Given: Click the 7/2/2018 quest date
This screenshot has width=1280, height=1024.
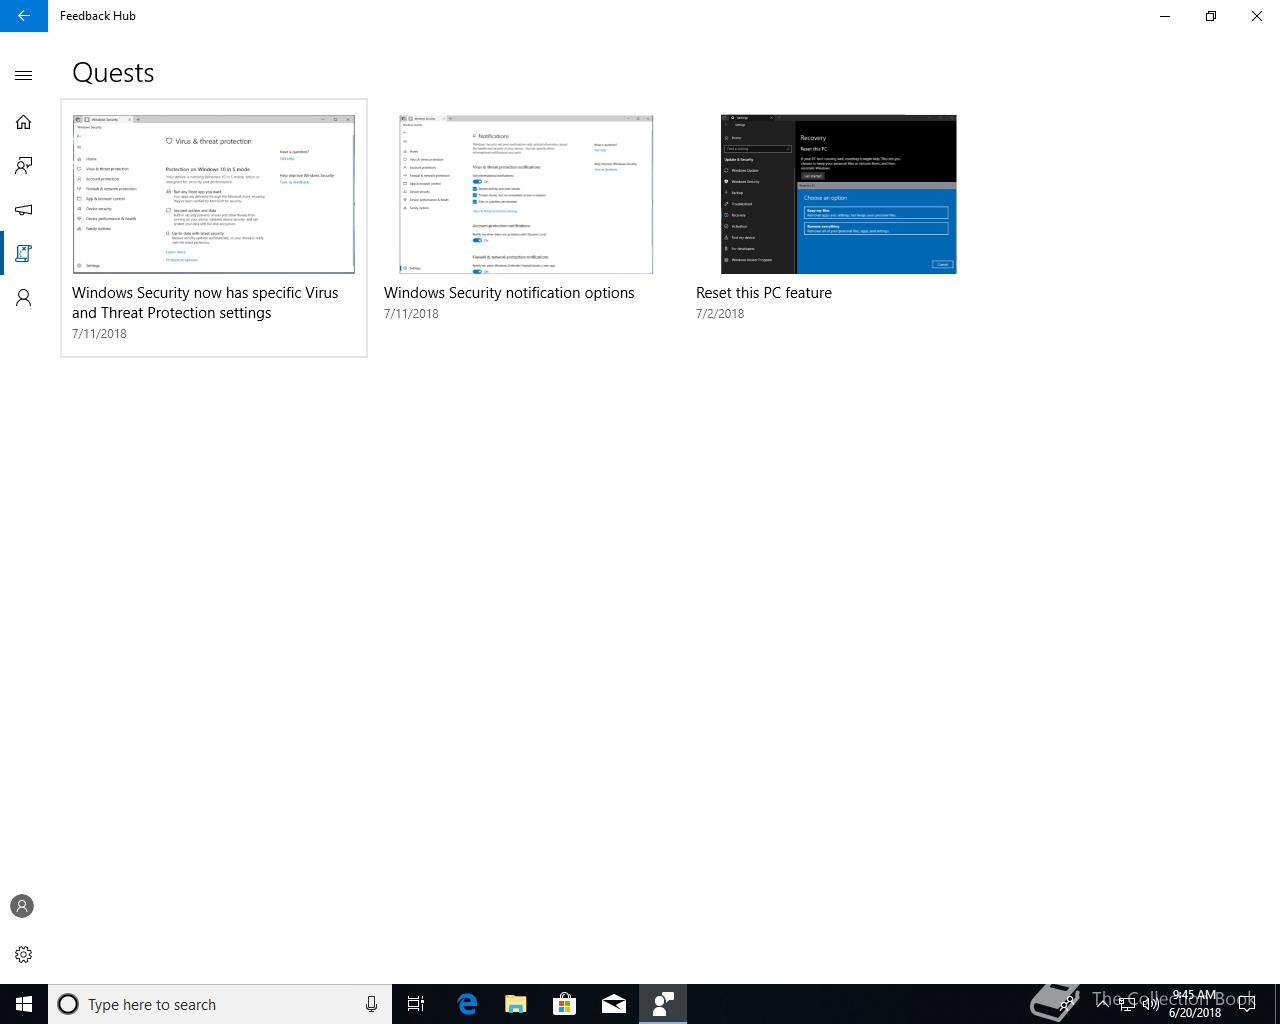Looking at the screenshot, I should tap(720, 314).
